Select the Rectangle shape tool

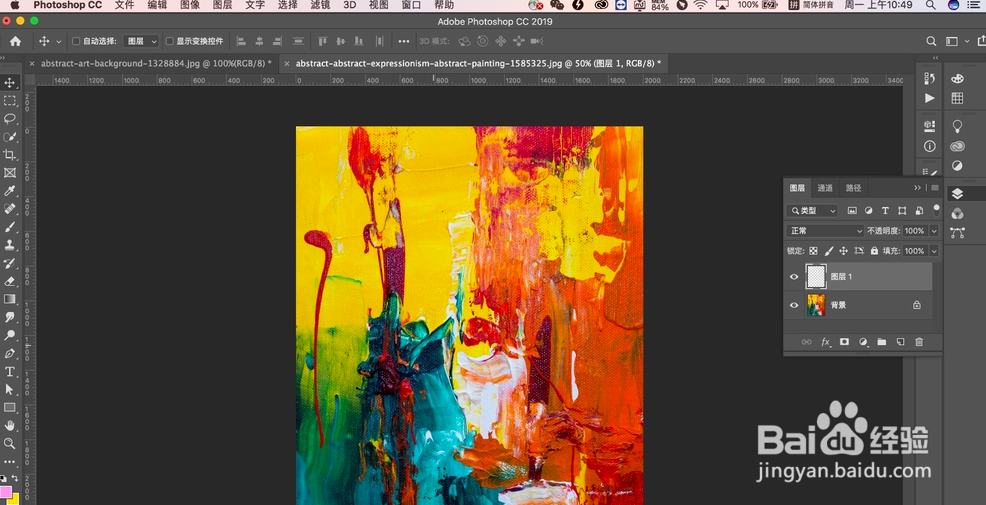click(x=9, y=408)
